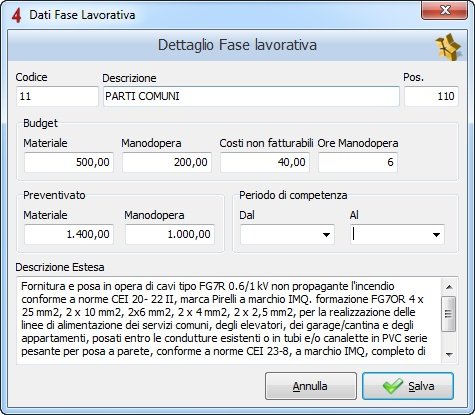Click Preventivato Materiale field 1.400,00
This screenshot has height=415, width=475.
pyautogui.click(x=69, y=234)
